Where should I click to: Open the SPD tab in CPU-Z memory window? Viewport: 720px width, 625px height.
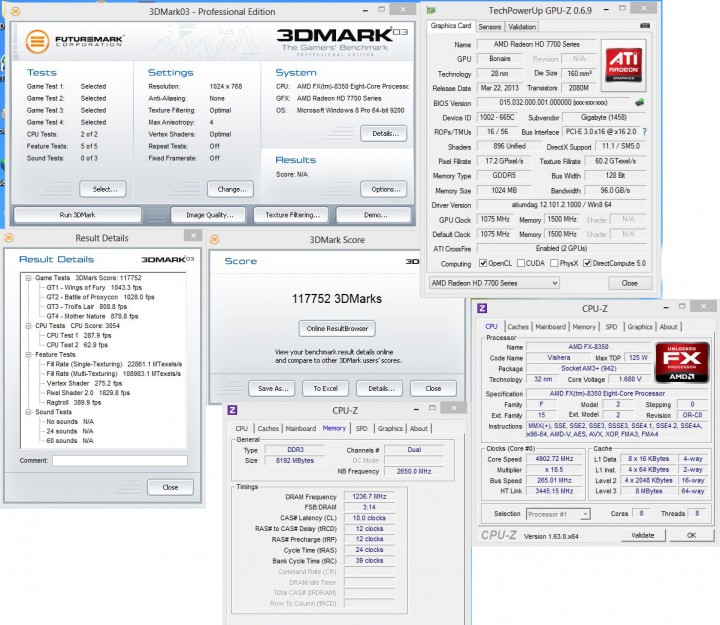coord(361,428)
